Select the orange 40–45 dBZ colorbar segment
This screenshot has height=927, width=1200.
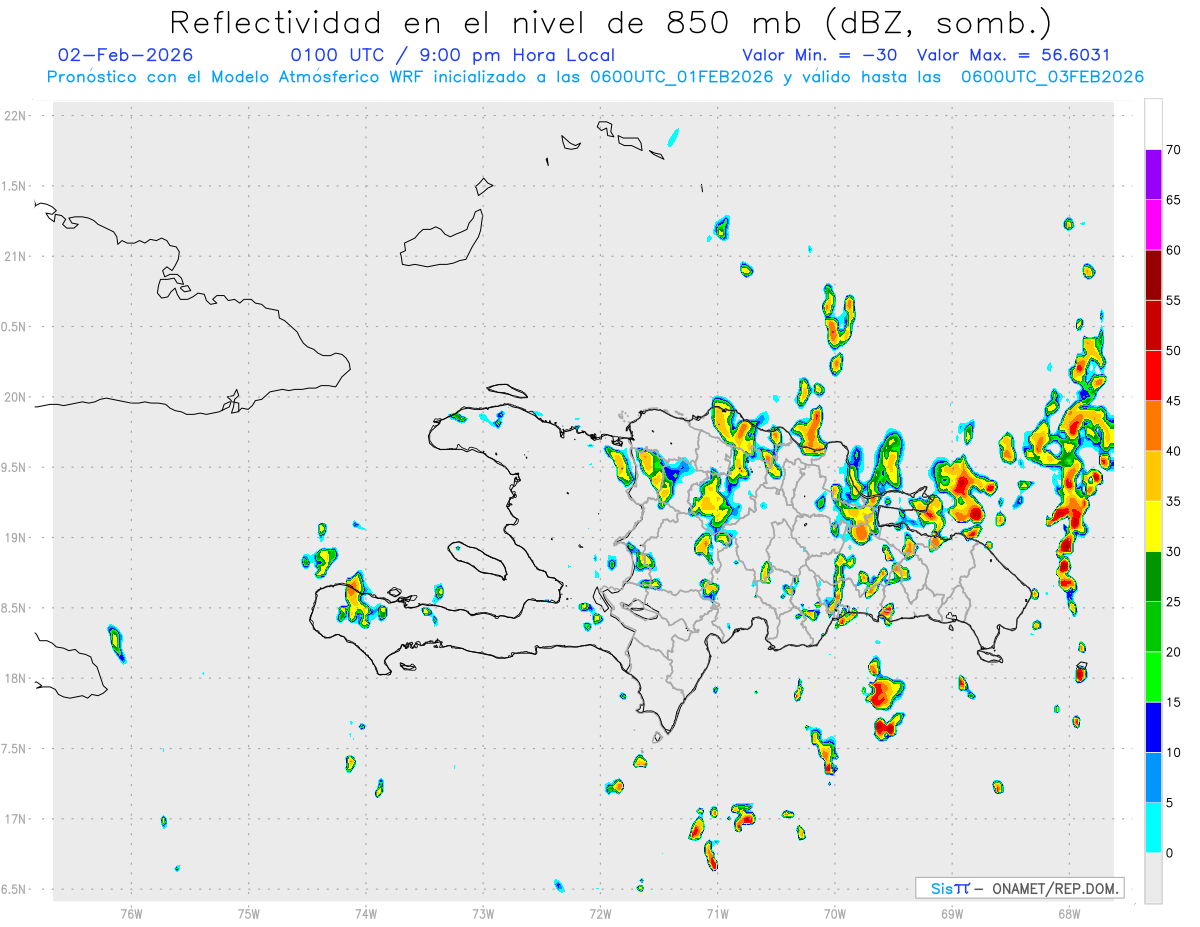1153,426
